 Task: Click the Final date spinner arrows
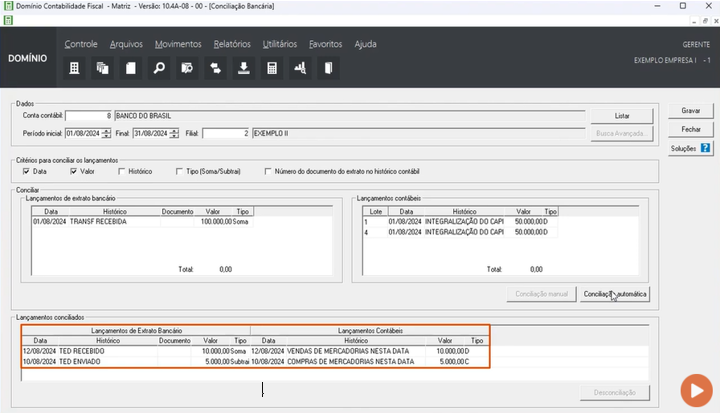[175, 133]
